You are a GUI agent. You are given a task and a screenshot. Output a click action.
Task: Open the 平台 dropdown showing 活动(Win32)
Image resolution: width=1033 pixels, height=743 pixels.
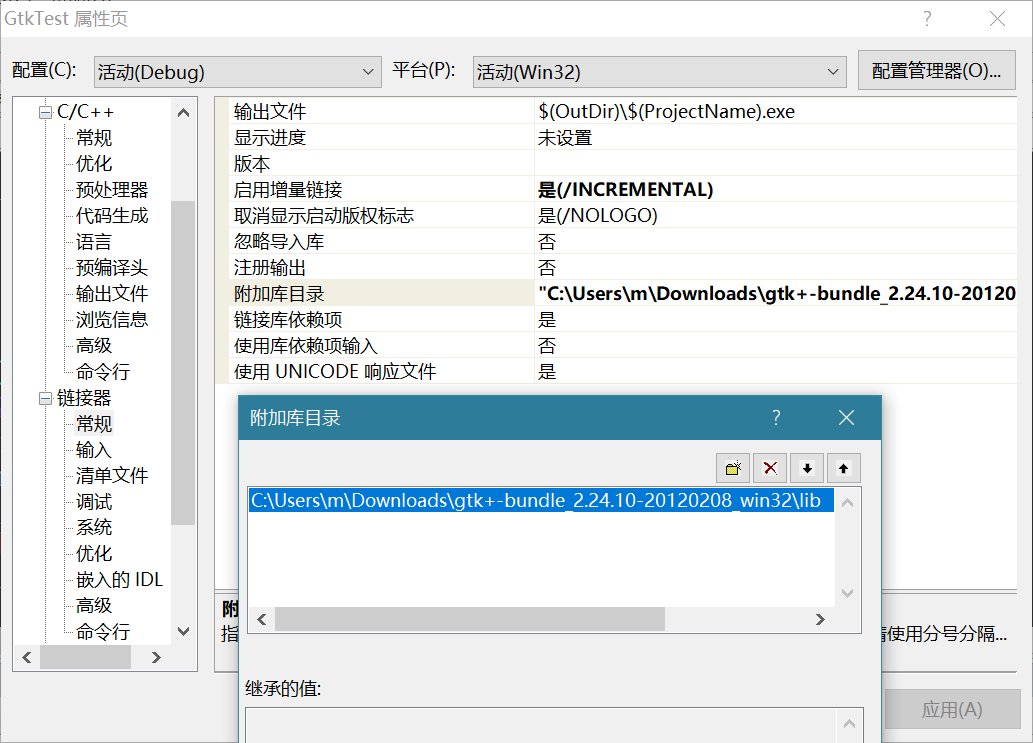tap(659, 72)
